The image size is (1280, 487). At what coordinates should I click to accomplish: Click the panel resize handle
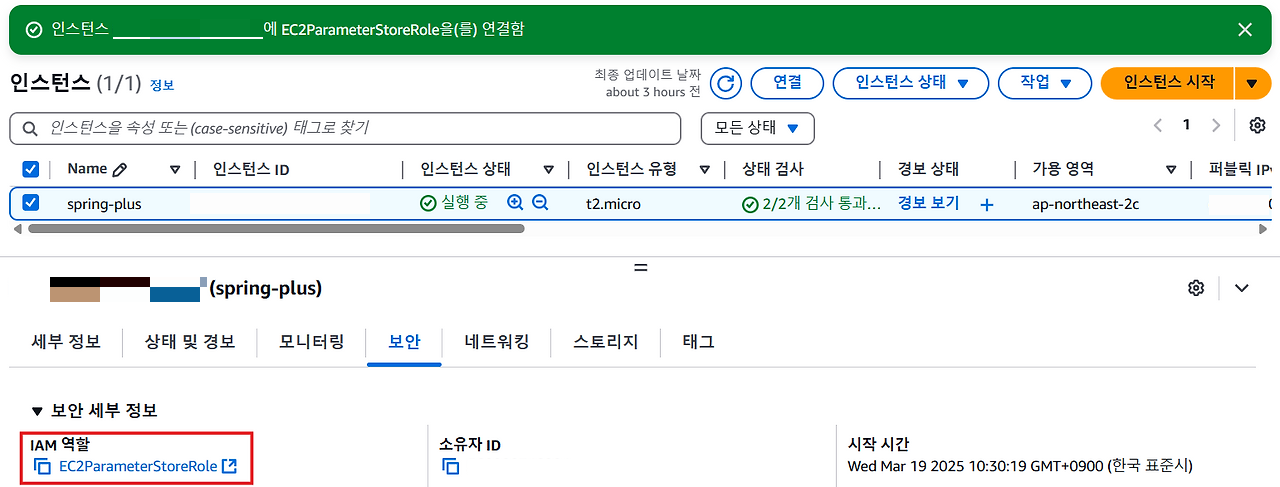coord(641,268)
